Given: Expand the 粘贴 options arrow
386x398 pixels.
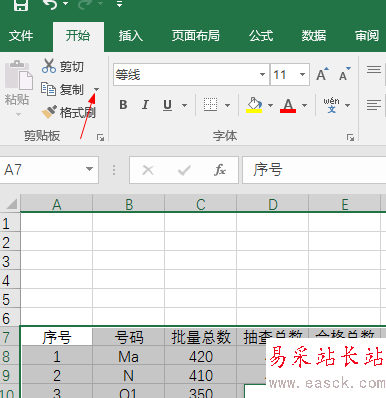Looking at the screenshot, I should point(18,114).
